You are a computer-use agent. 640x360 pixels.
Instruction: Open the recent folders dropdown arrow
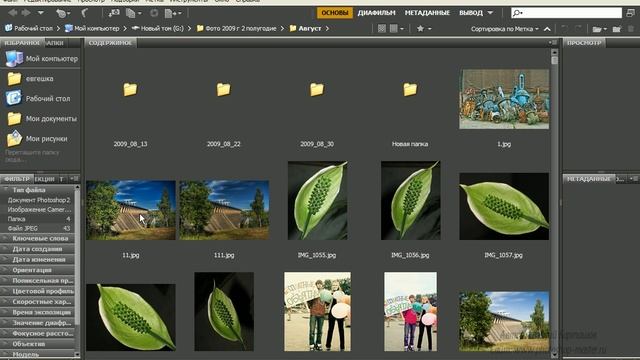point(41,13)
